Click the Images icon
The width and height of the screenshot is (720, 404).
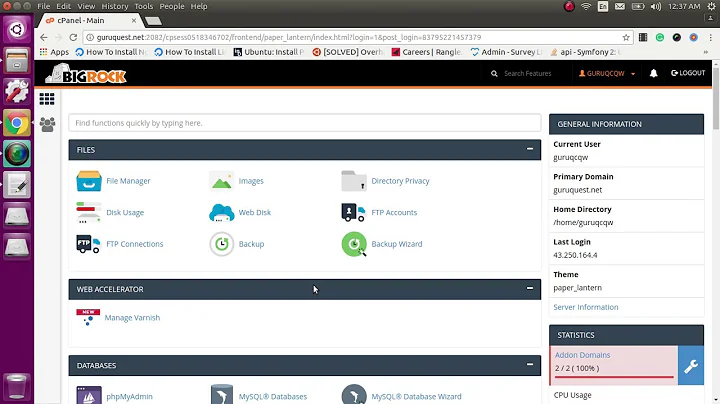click(221, 181)
